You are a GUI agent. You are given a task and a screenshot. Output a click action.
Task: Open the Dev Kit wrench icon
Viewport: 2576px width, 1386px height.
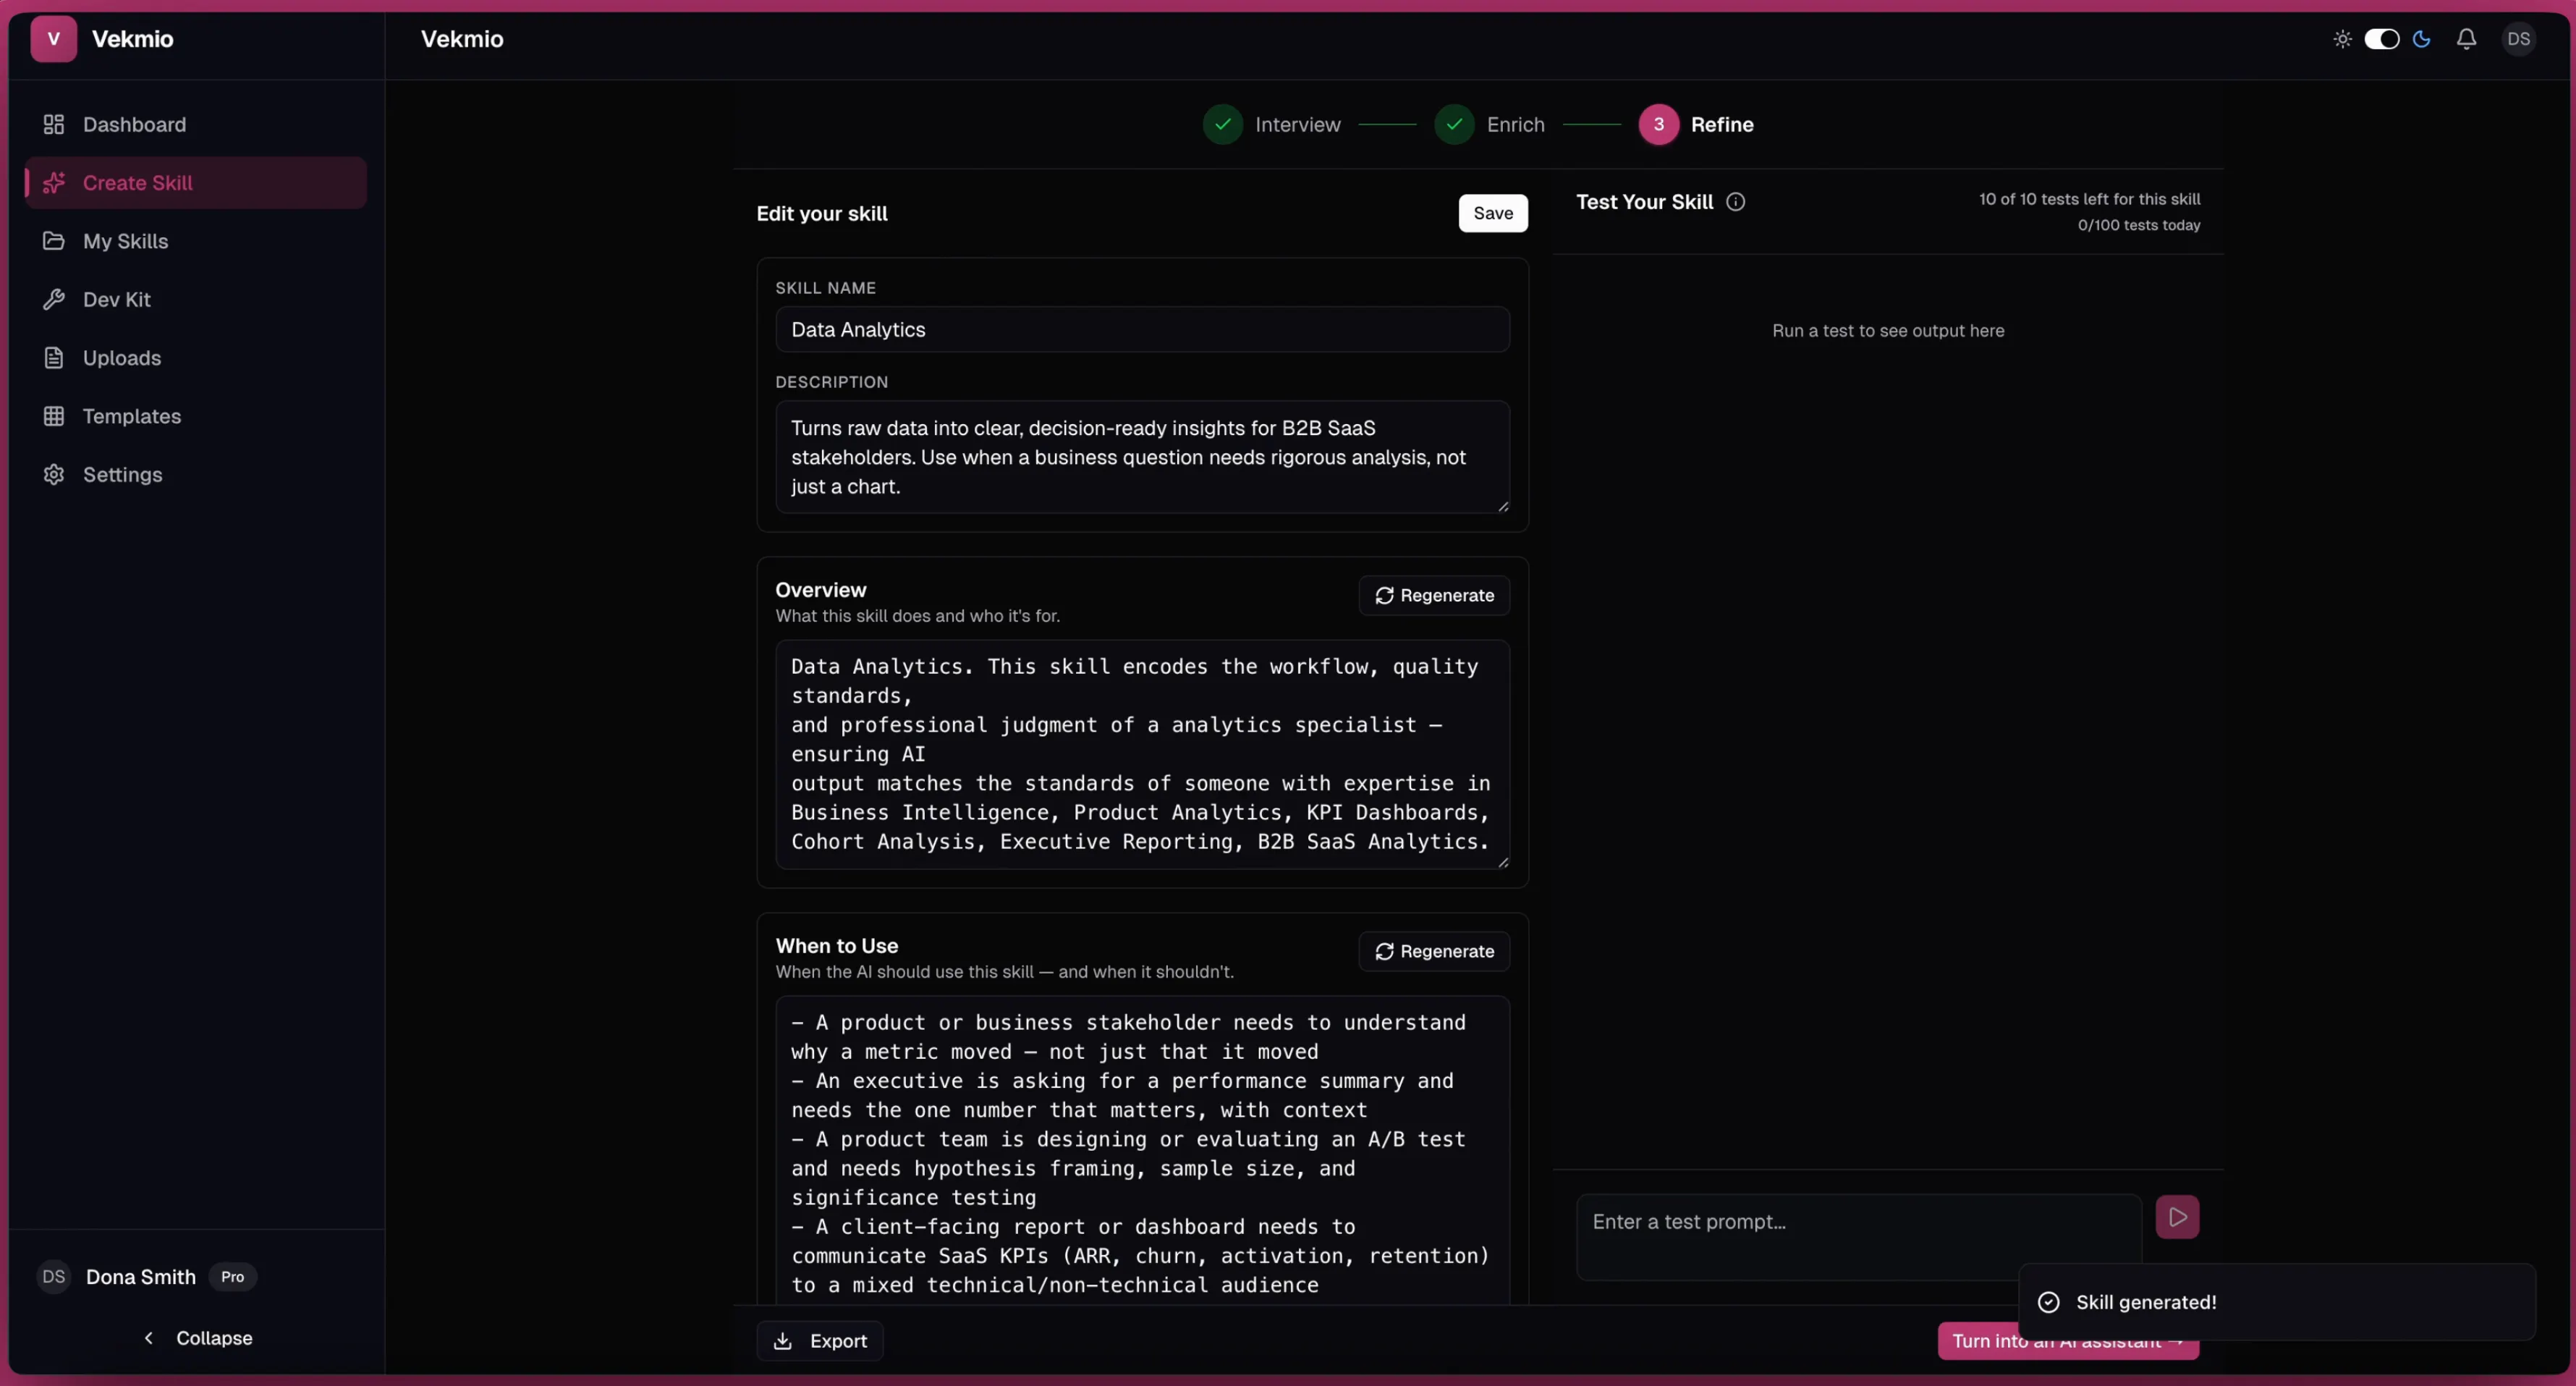pyautogui.click(x=54, y=299)
